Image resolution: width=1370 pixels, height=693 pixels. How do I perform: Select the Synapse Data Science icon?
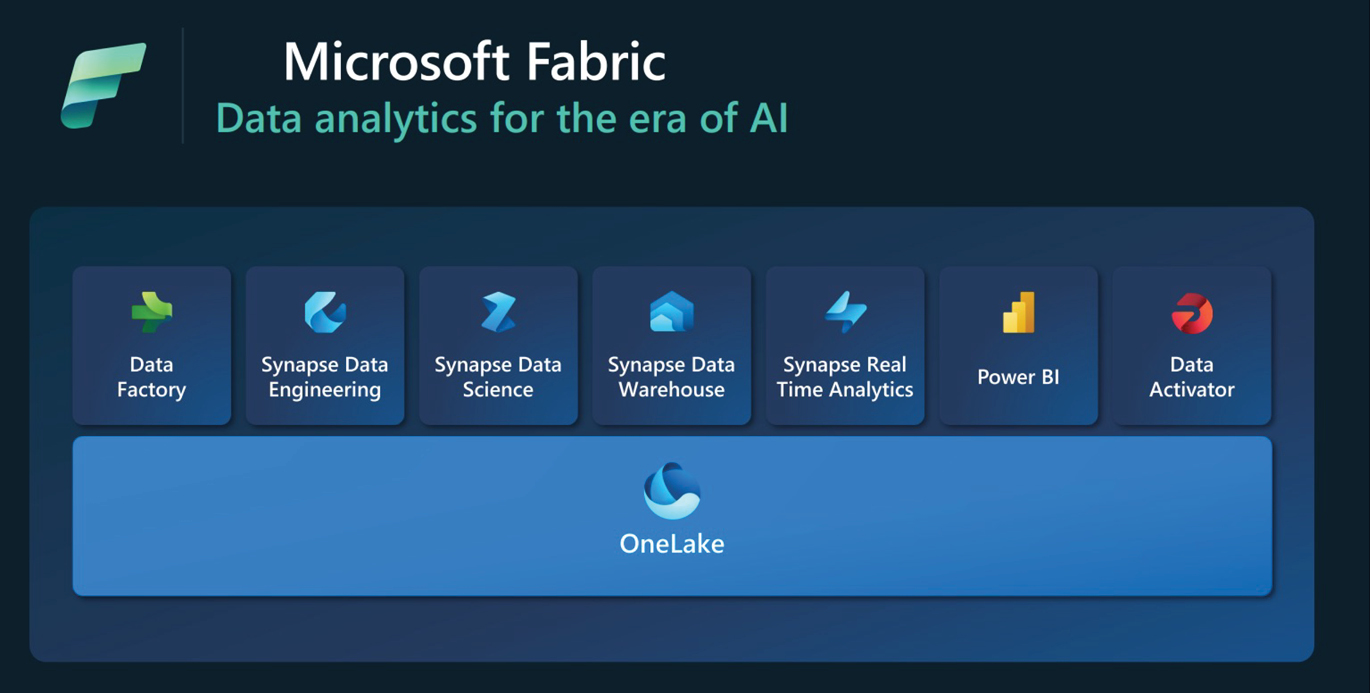click(498, 312)
